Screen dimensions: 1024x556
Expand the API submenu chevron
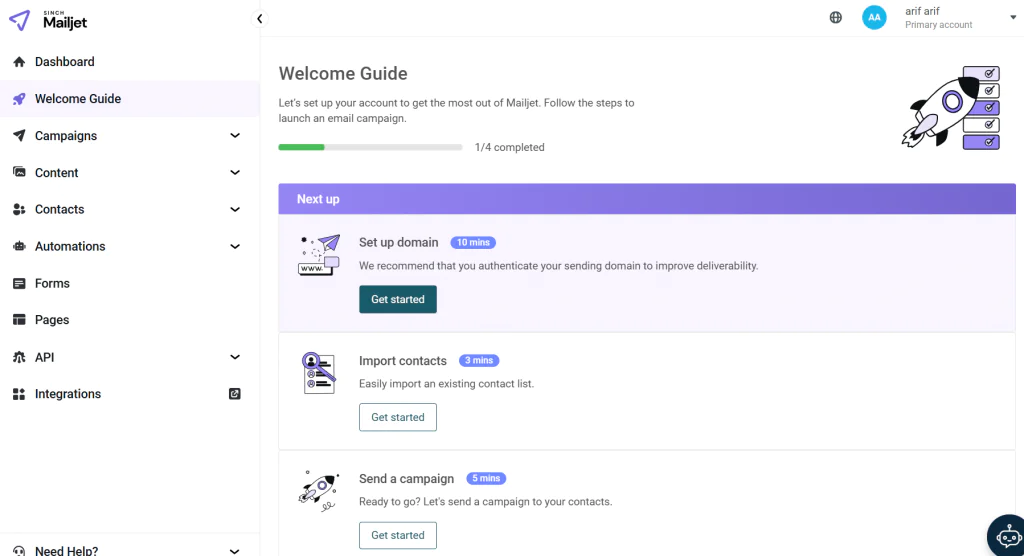pos(235,357)
